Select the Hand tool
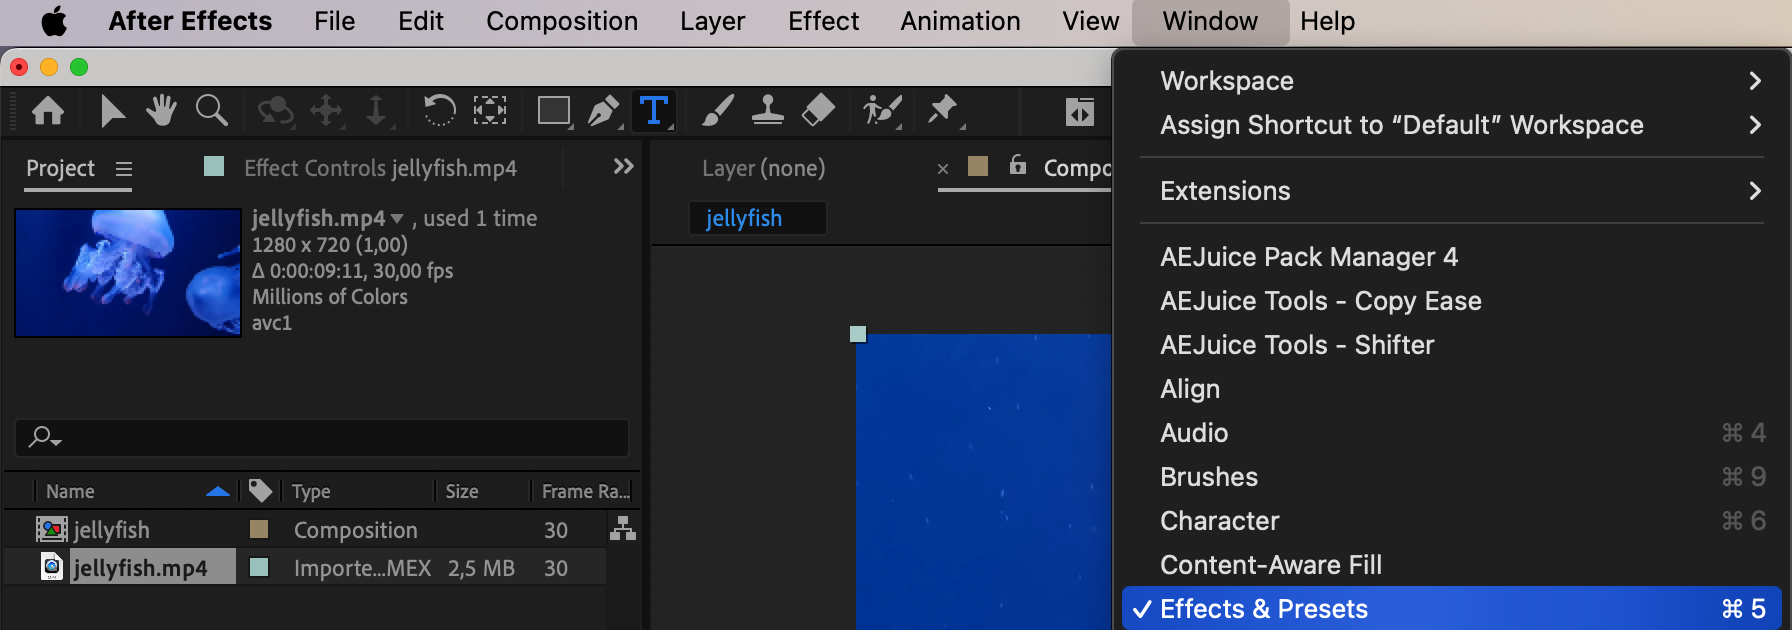Screen dimensions: 1792x630 161,110
